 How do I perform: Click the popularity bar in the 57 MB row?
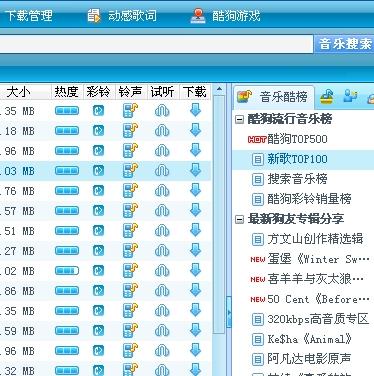(x=67, y=211)
